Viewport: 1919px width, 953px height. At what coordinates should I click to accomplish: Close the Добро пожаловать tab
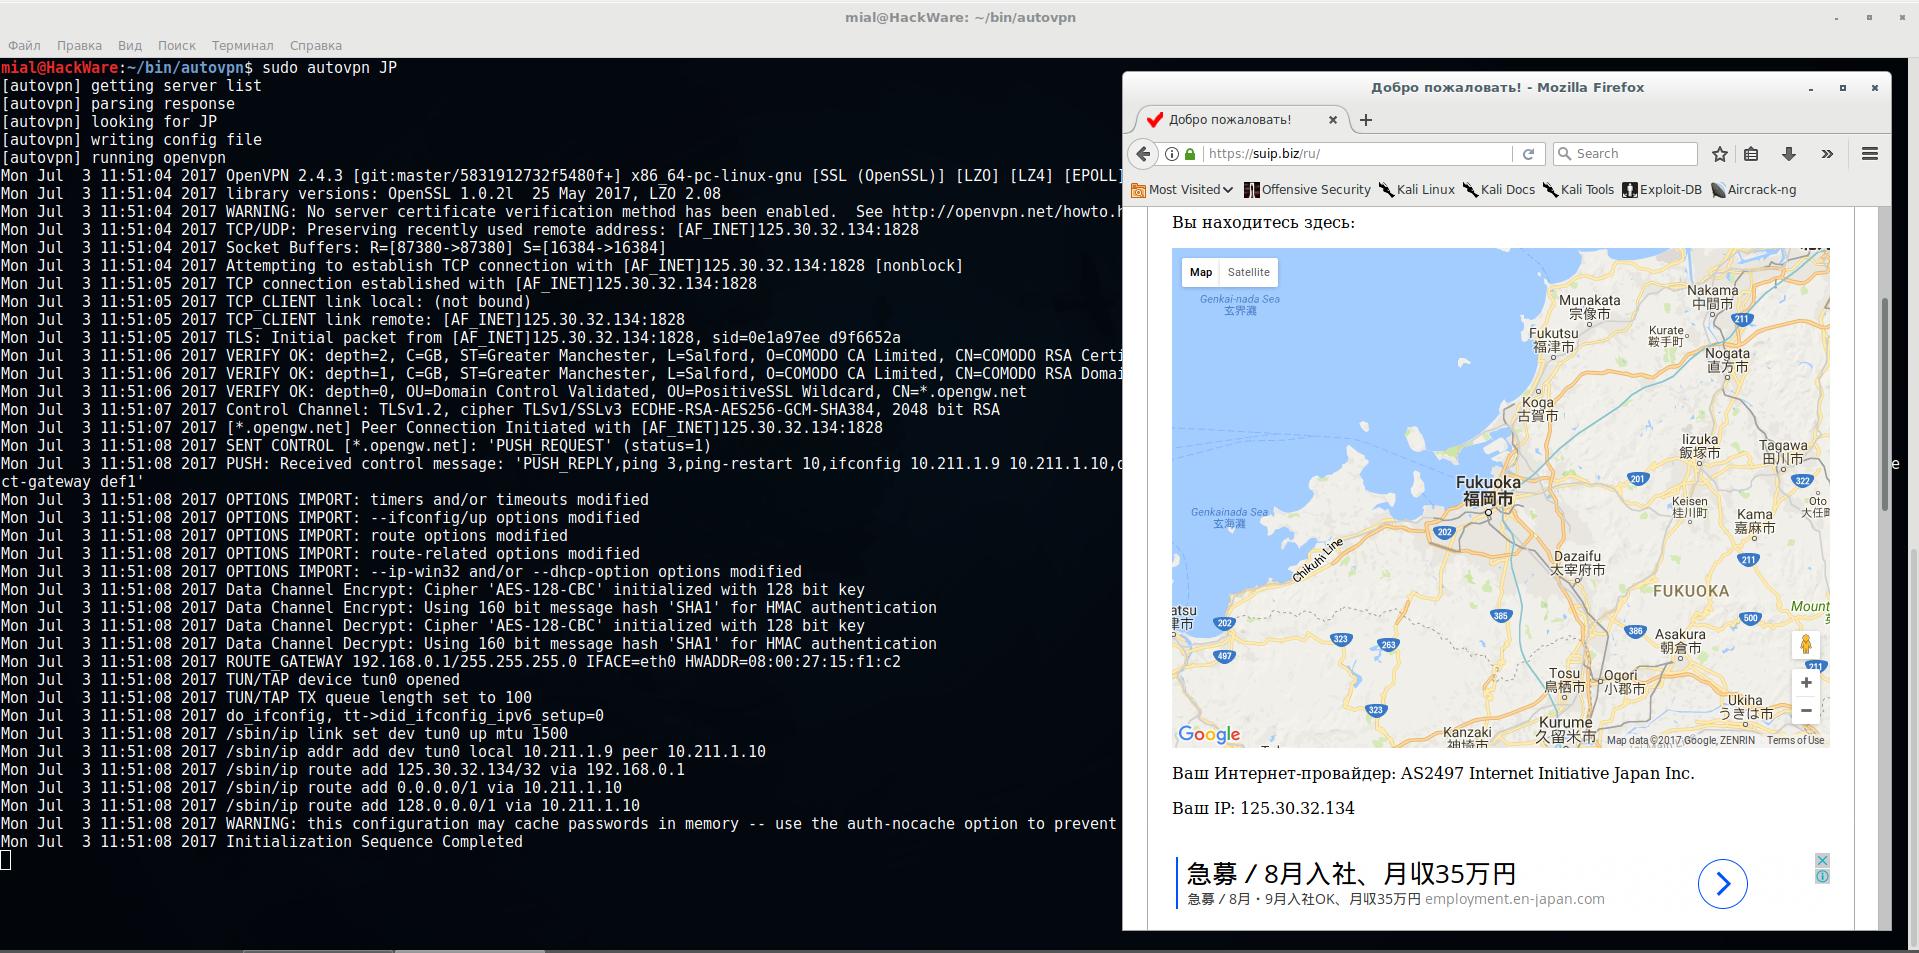point(1332,120)
